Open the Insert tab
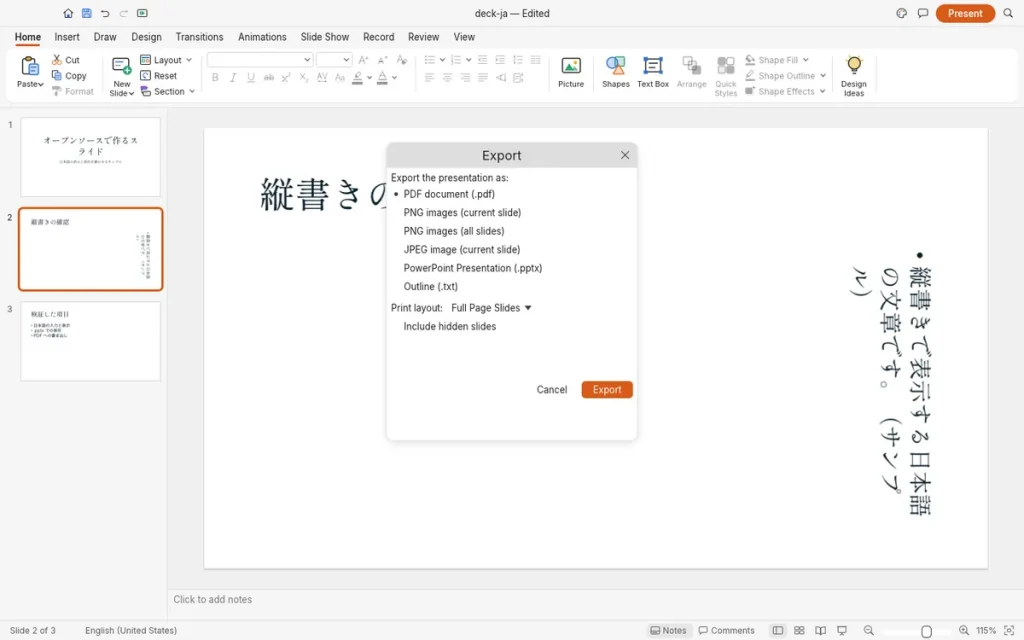 pos(67,37)
